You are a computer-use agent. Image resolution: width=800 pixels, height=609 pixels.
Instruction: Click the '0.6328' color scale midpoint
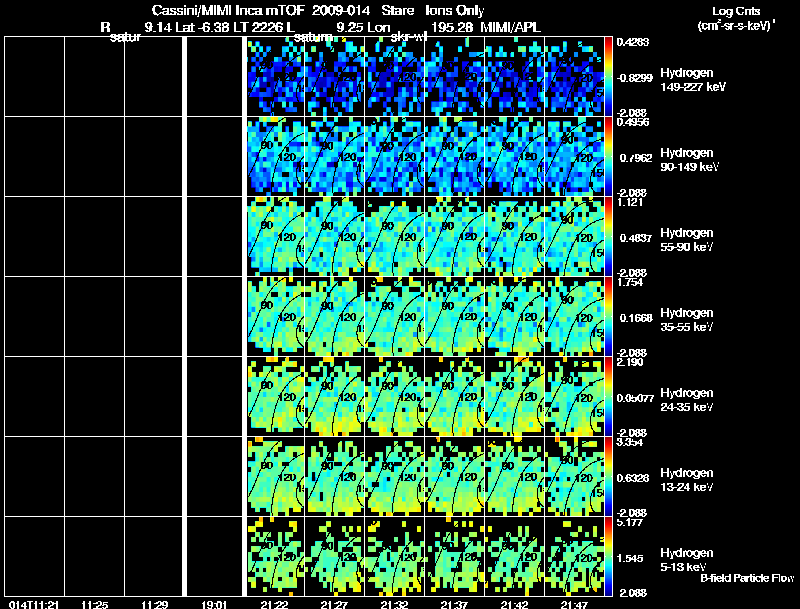[x=634, y=478]
